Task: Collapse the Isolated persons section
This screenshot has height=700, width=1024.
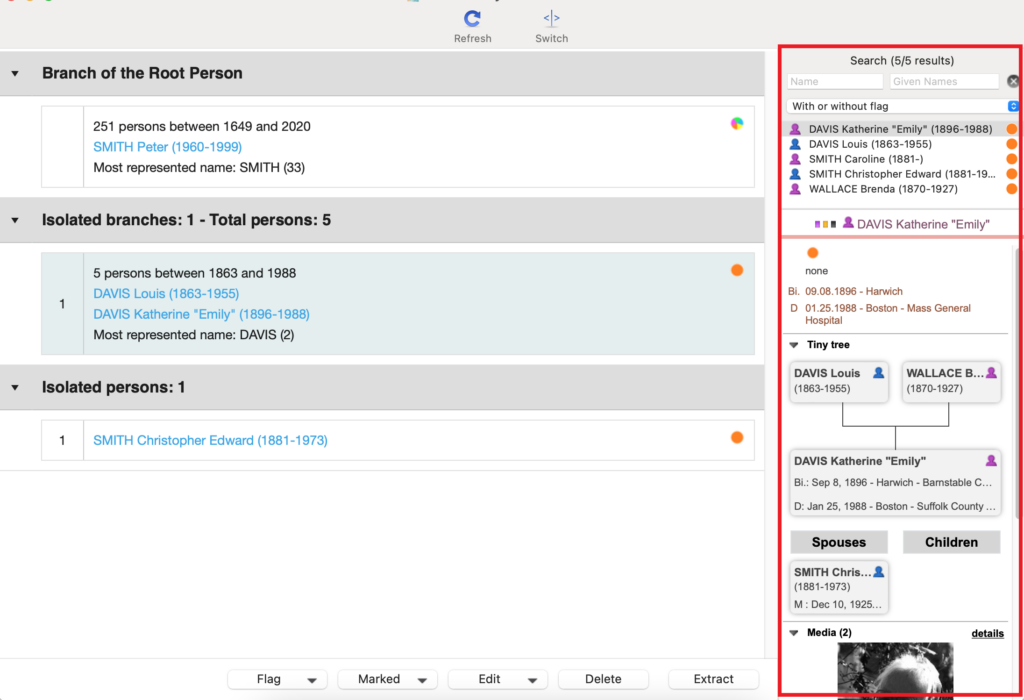Action: (x=15, y=388)
